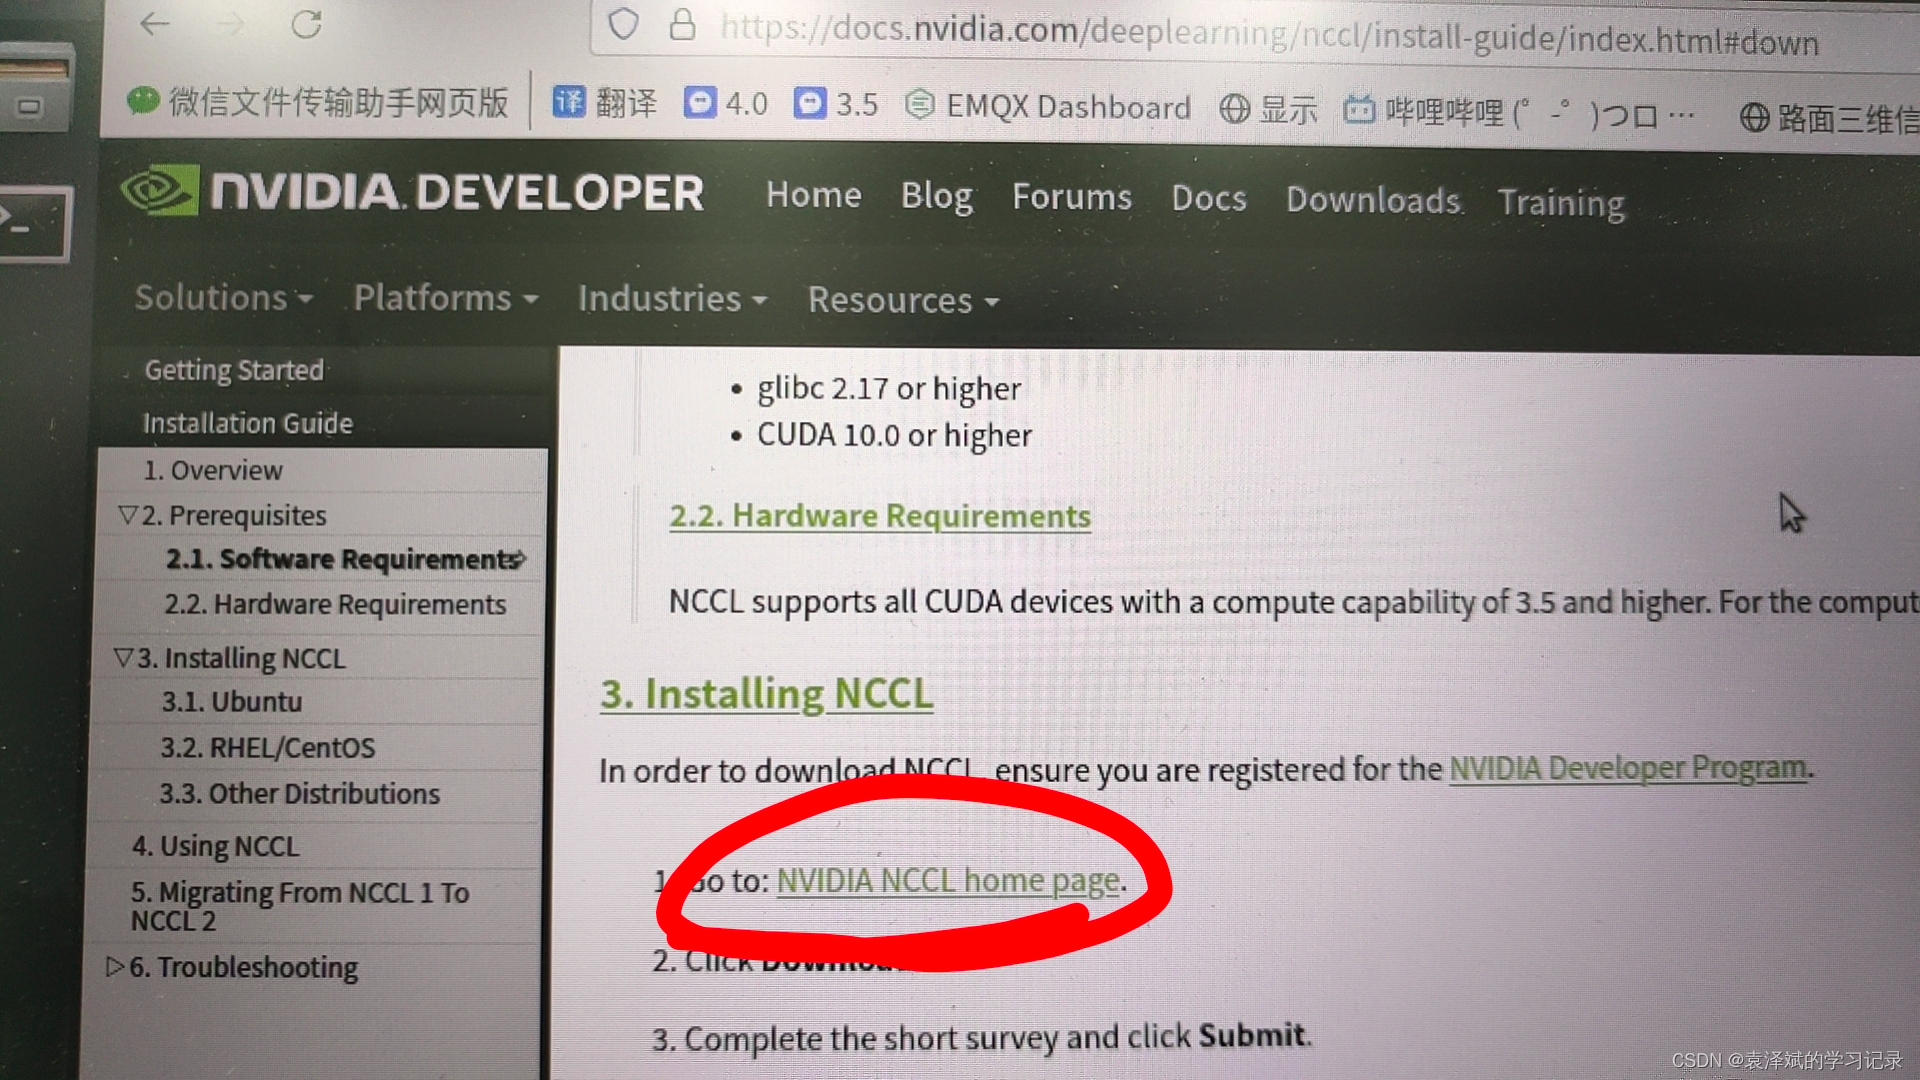Image resolution: width=1920 pixels, height=1080 pixels.
Task: Click the 'CUDA 10.0 or higher' text
Action: (x=894, y=436)
